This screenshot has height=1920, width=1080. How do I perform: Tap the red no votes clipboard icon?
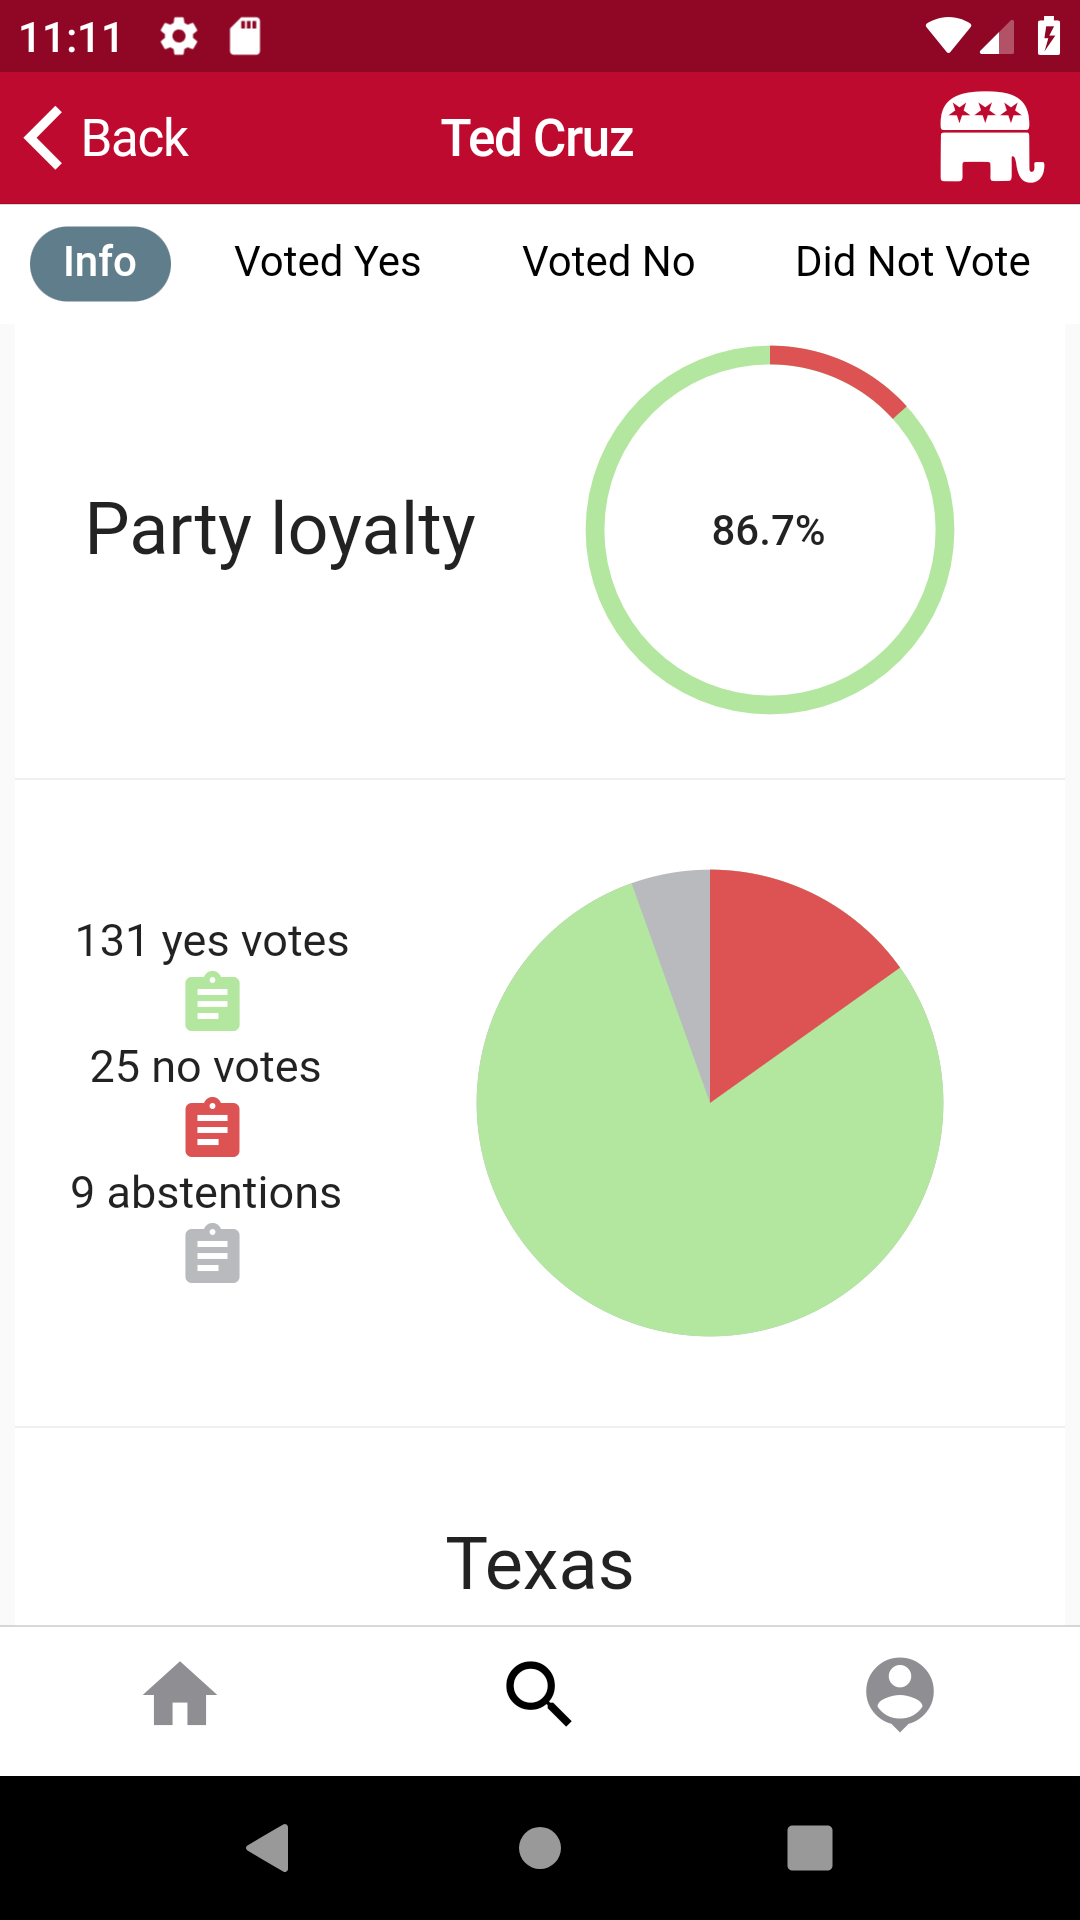(212, 1128)
